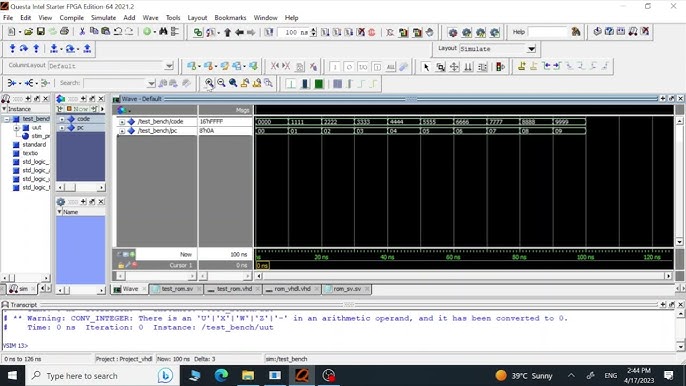The height and width of the screenshot is (386, 686).
Task: Open the Simulate menu
Action: tap(103, 18)
